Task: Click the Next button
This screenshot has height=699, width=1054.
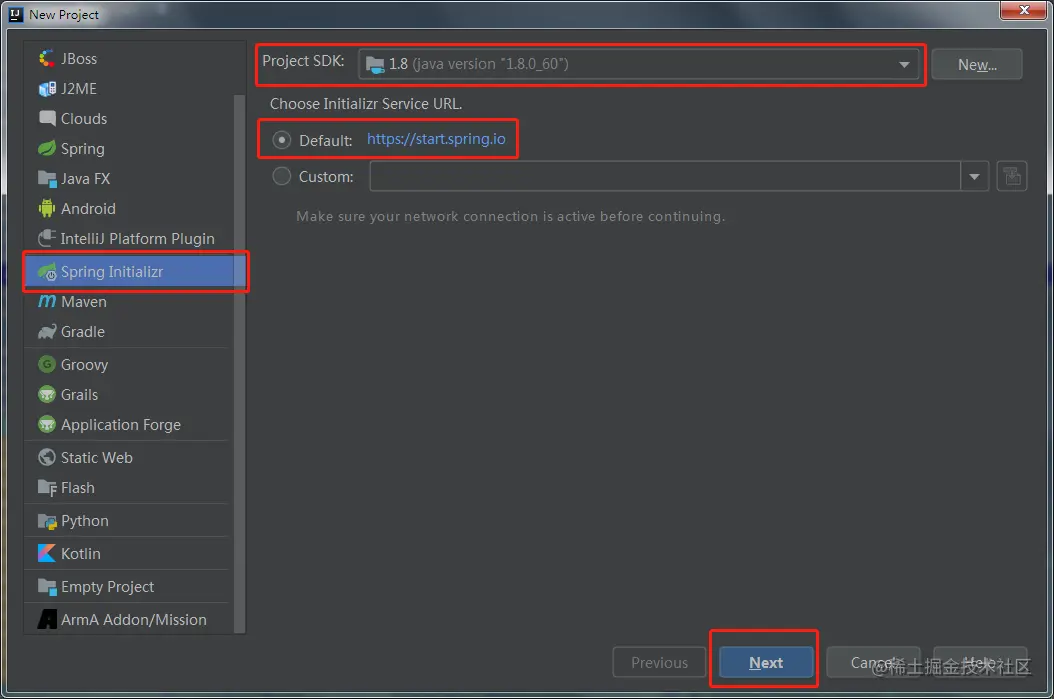Action: (x=766, y=663)
